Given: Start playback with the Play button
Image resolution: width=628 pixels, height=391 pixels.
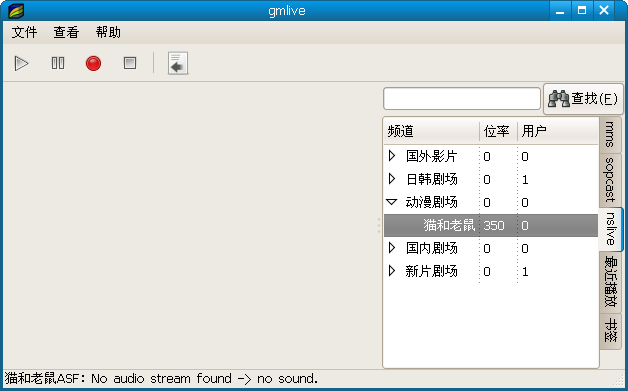Looking at the screenshot, I should pos(21,63).
